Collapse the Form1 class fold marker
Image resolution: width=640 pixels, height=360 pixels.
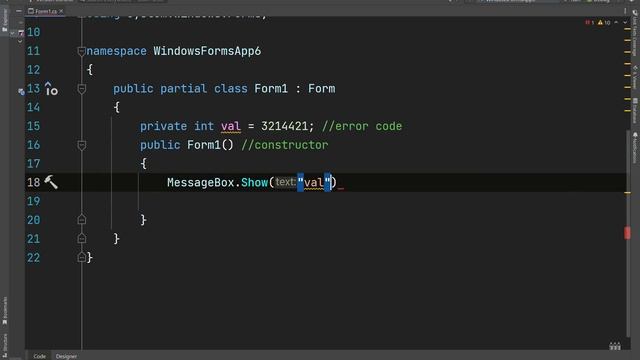(x=82, y=89)
